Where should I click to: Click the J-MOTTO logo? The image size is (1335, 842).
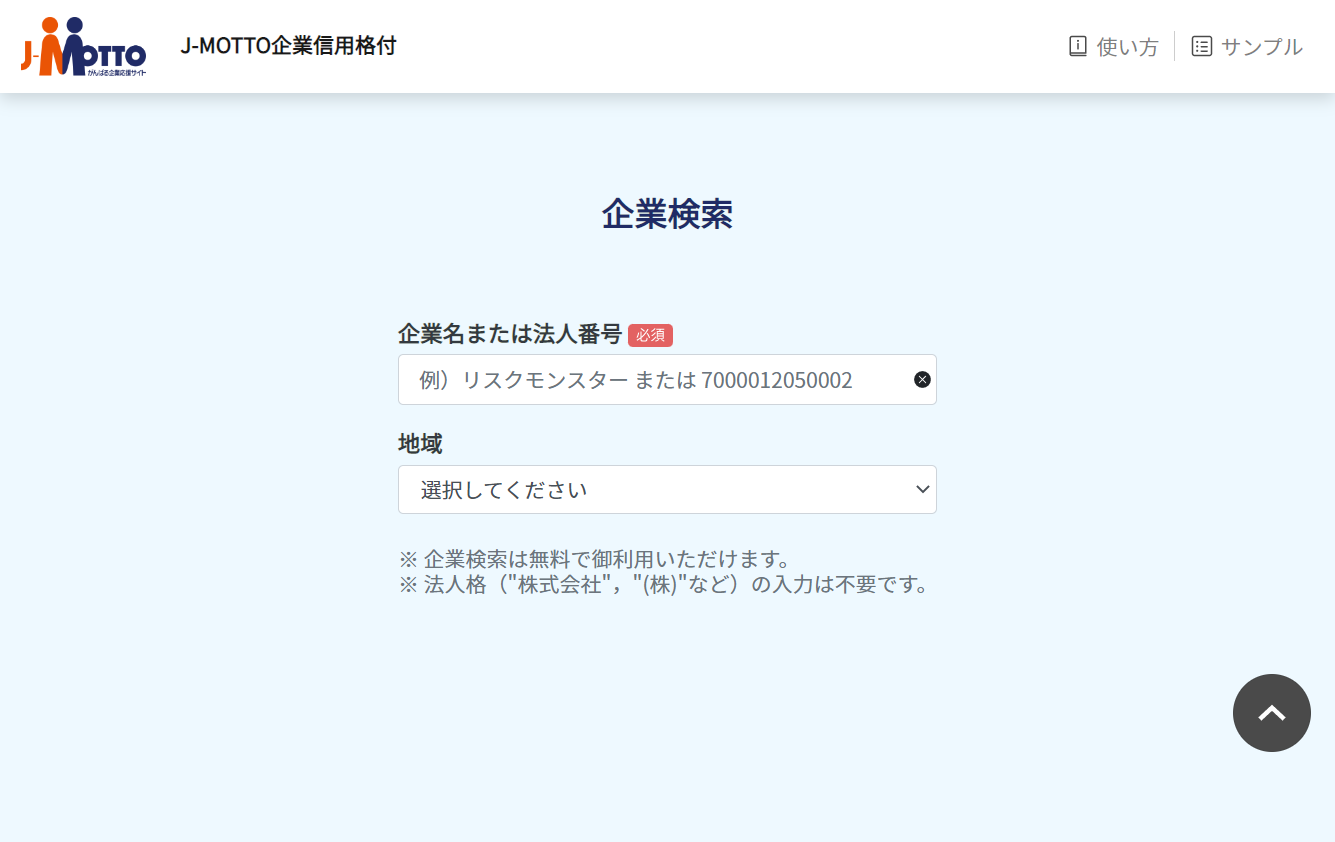[x=84, y=46]
